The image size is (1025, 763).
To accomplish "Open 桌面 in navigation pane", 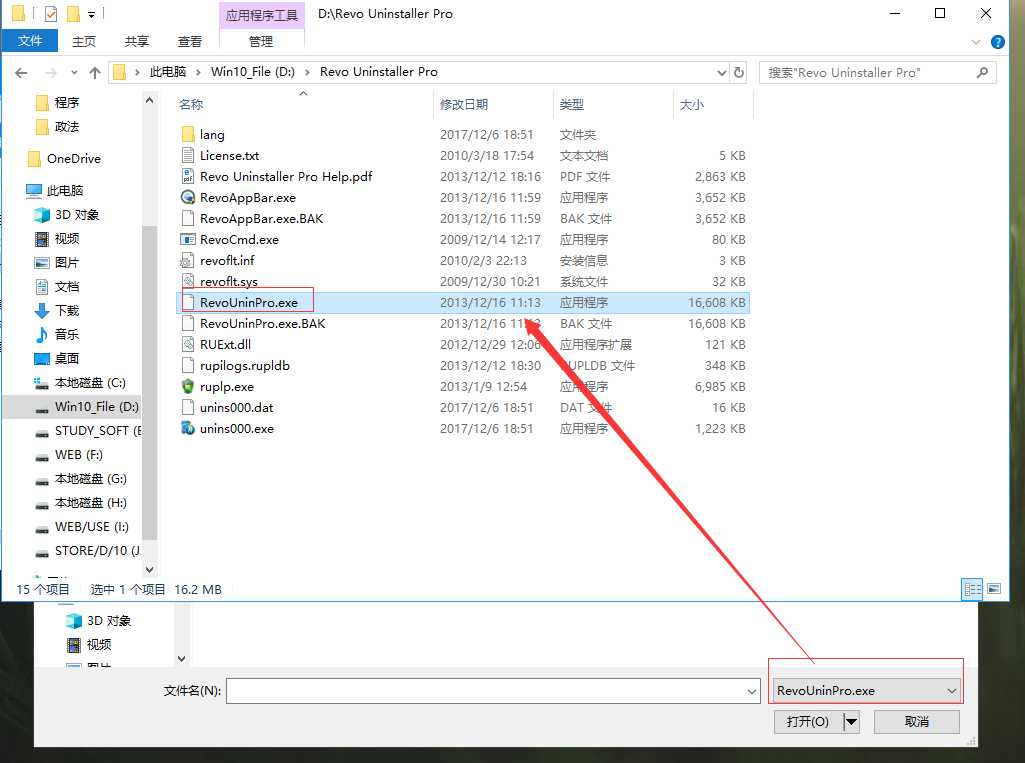I will [66, 359].
